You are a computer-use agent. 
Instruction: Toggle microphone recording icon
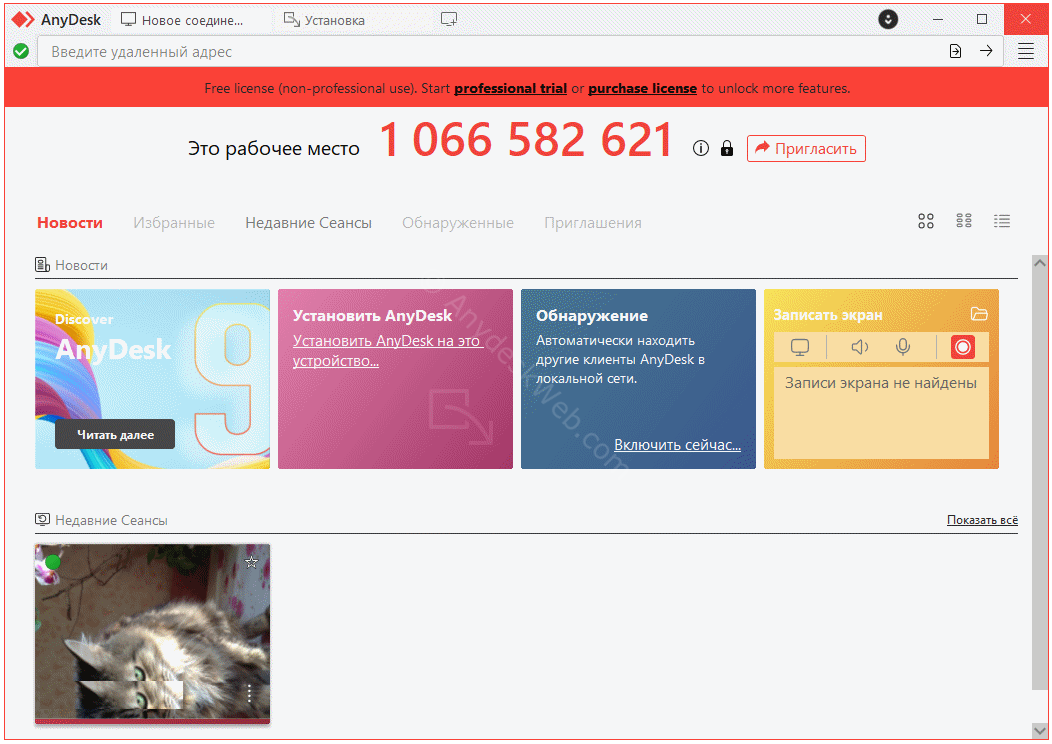(903, 347)
